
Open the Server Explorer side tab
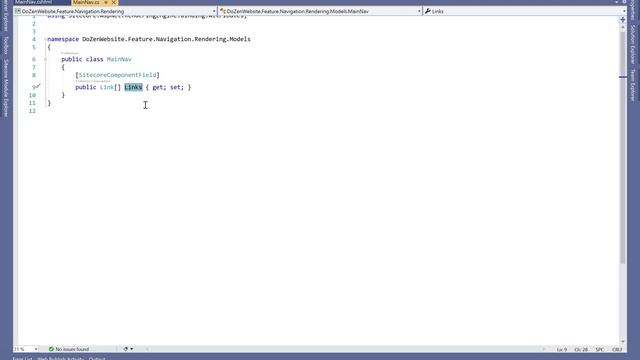(6, 16)
